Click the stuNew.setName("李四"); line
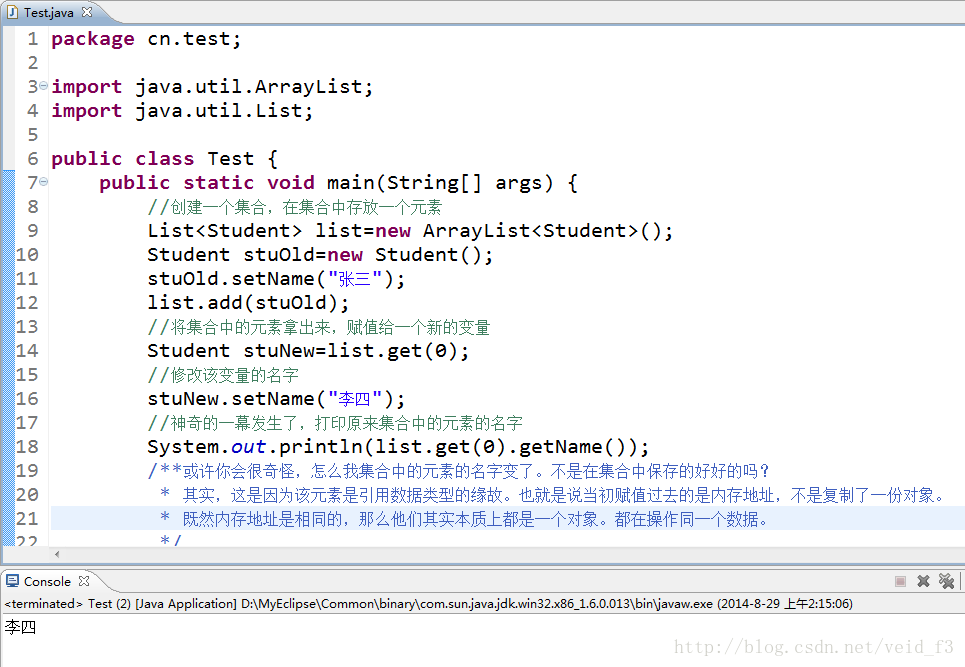965x667 pixels. tap(276, 399)
